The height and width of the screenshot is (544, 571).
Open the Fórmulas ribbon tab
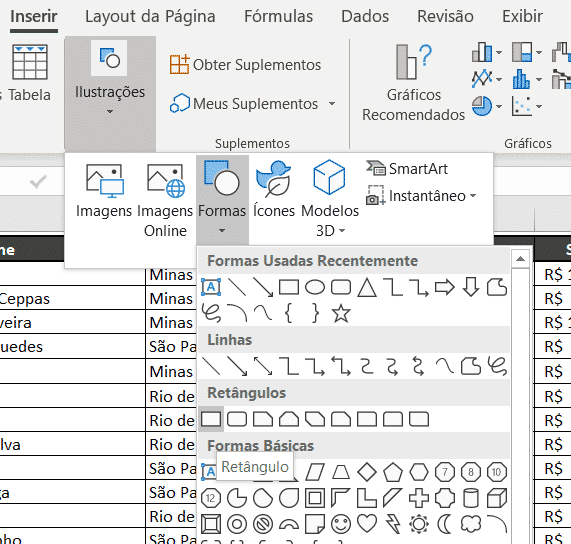[x=278, y=17]
